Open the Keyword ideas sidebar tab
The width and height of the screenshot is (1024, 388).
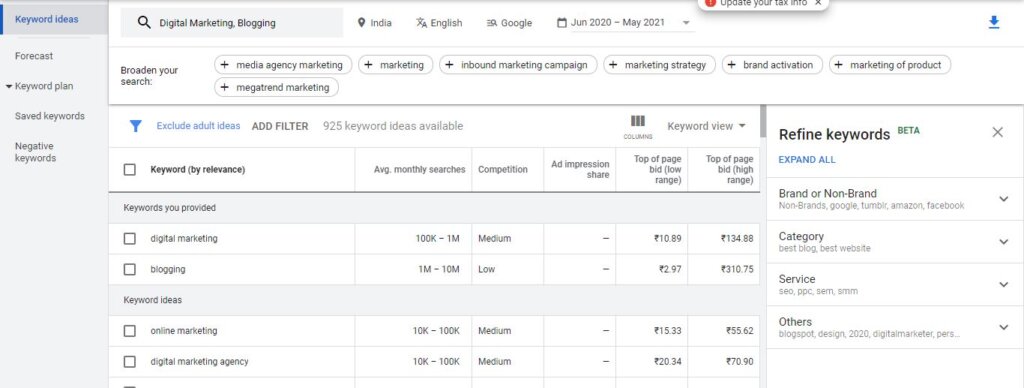(54, 20)
